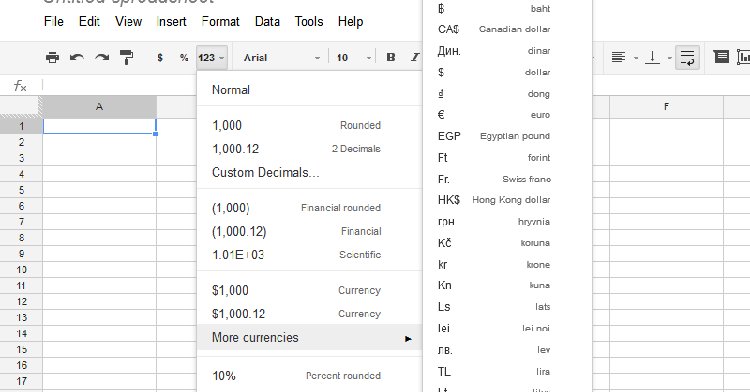
Task: Choose Normal number format
Action: tap(309, 90)
